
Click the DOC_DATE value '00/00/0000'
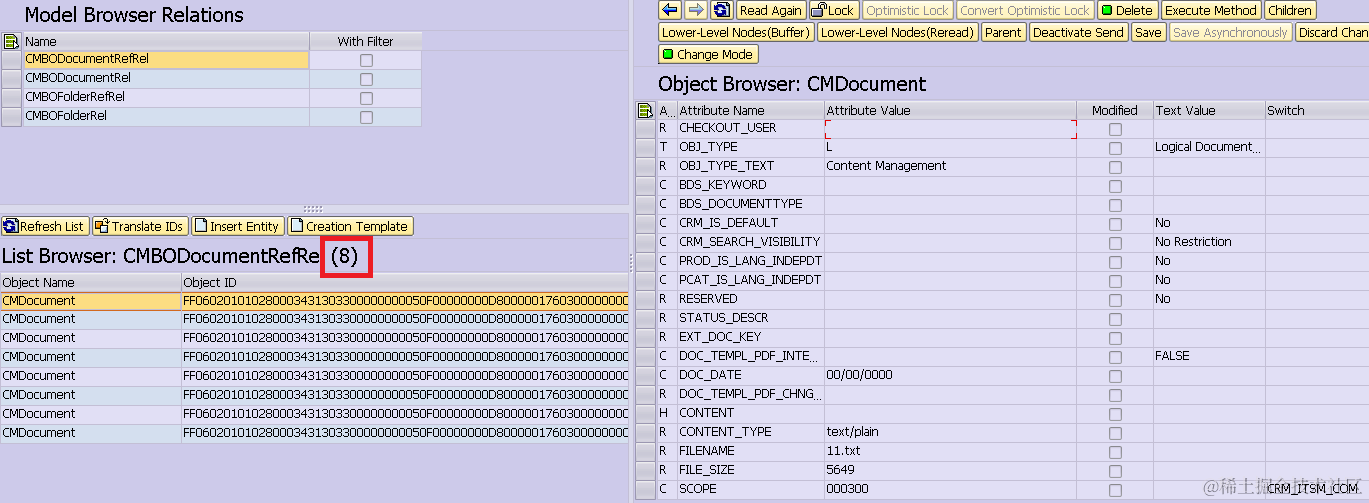[859, 375]
